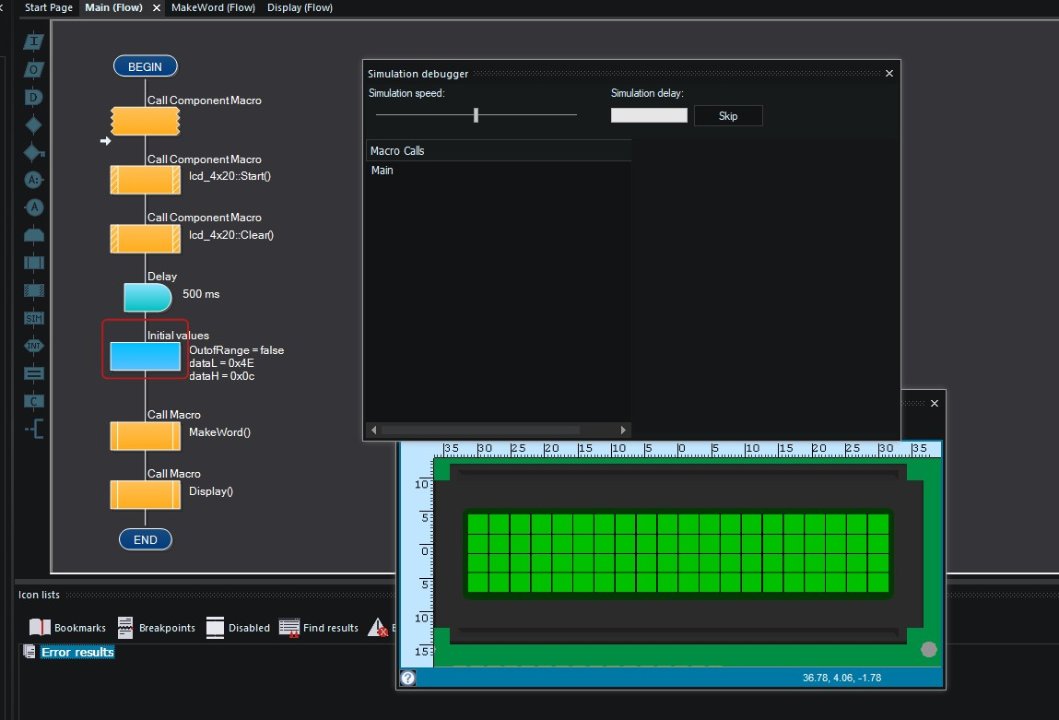Click the error warning icon in Icon lists

click(x=378, y=627)
